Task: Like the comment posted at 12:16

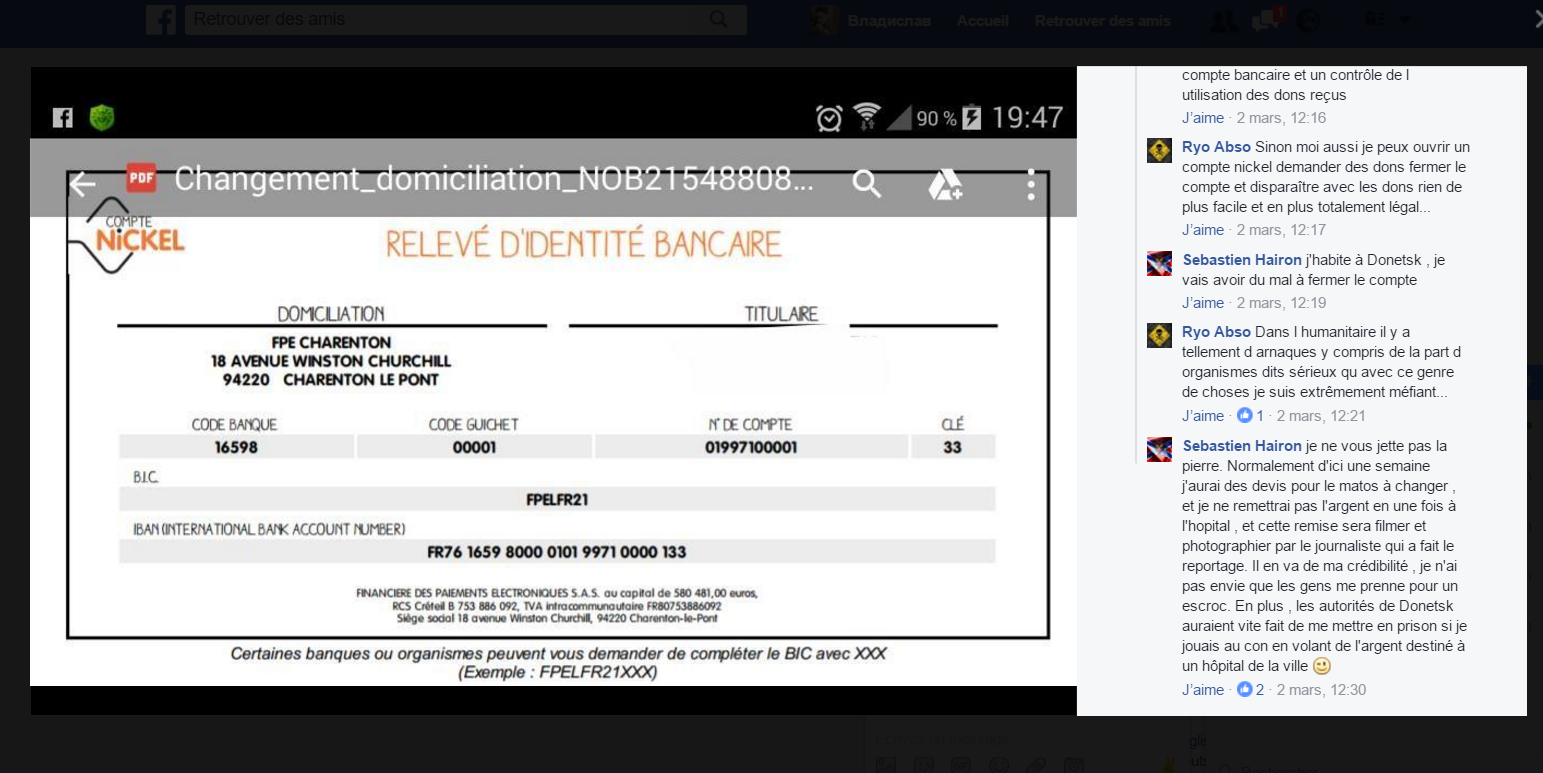Action: coord(1203,118)
